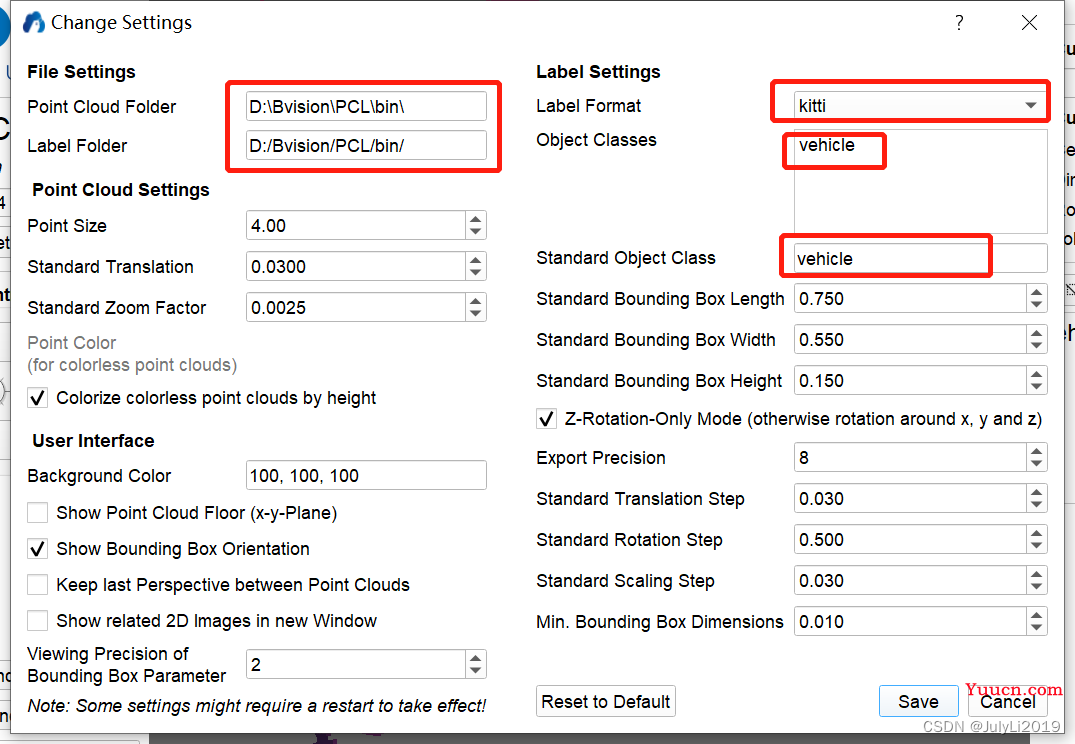The image size is (1075, 744).
Task: Decrease Standard Translation value
Action: (x=476, y=274)
